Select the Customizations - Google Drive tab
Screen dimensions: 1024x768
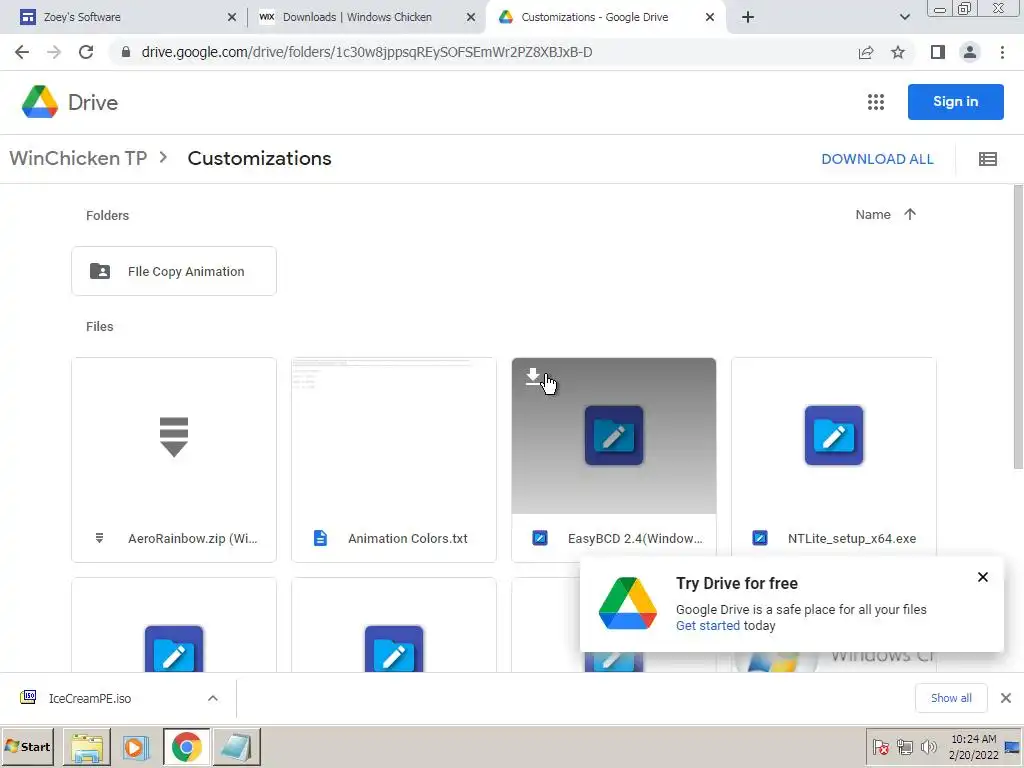click(605, 17)
